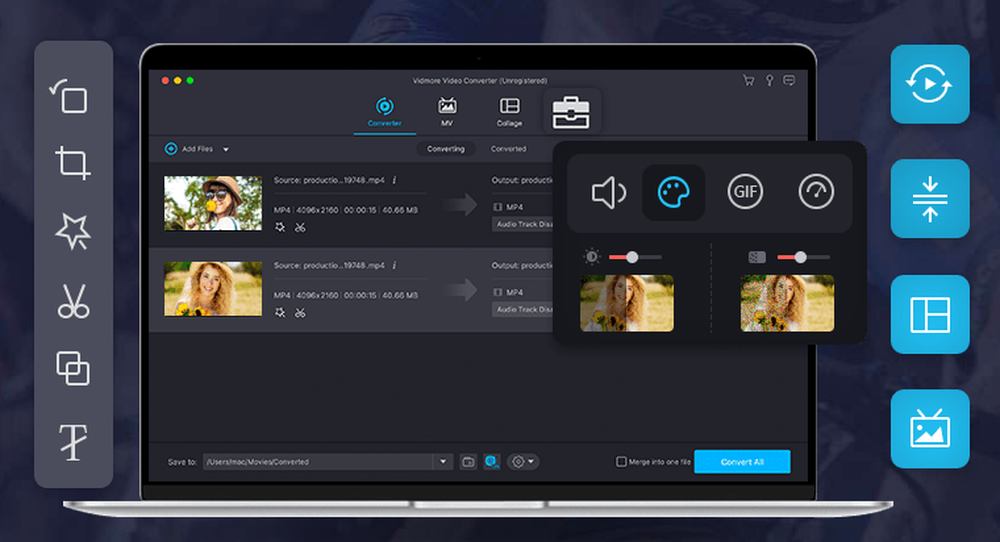This screenshot has width=1000, height=542.
Task: Open the output folder icon
Action: pyautogui.click(x=468, y=462)
